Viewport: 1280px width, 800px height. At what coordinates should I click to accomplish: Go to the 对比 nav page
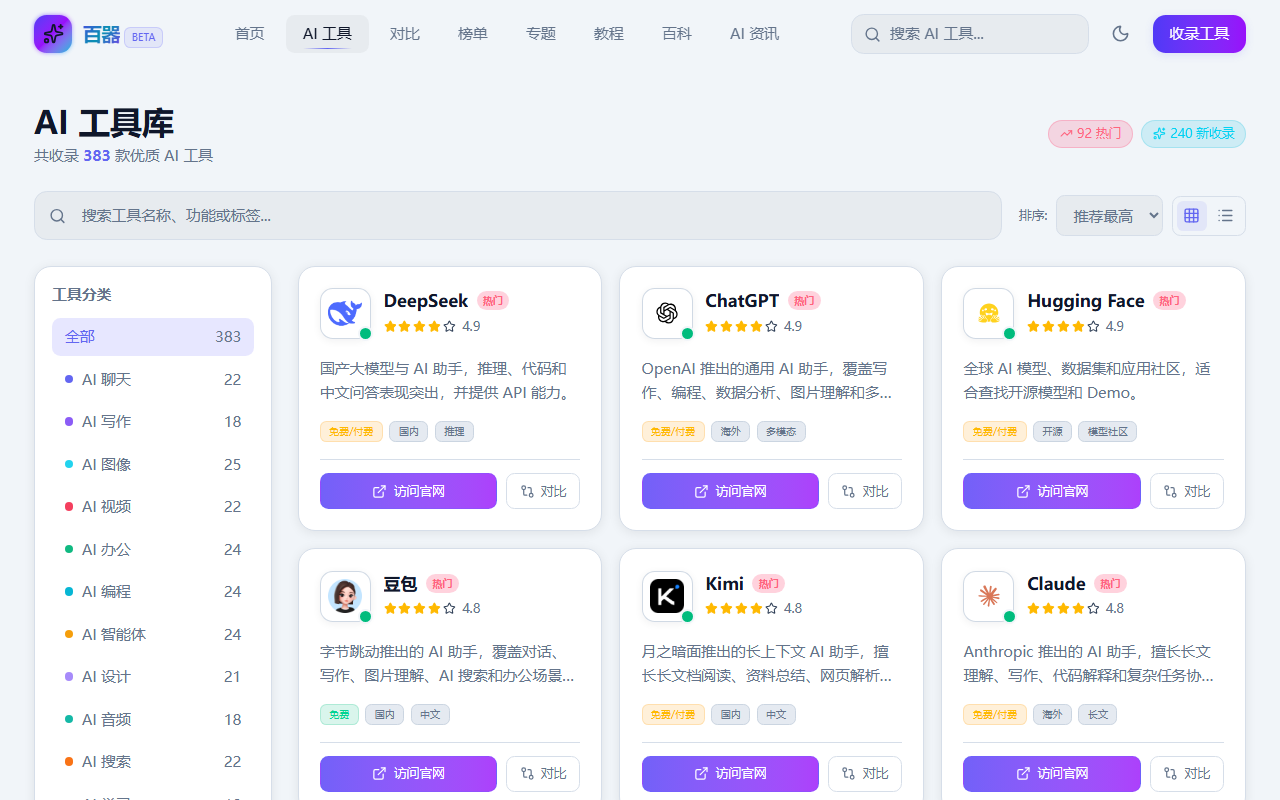click(405, 34)
